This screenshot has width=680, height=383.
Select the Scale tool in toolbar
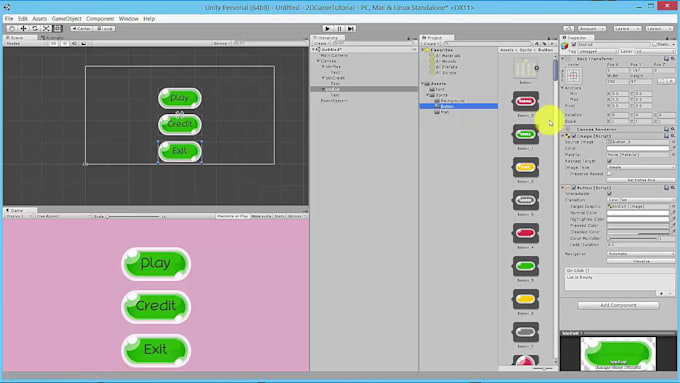pyautogui.click(x=46, y=29)
